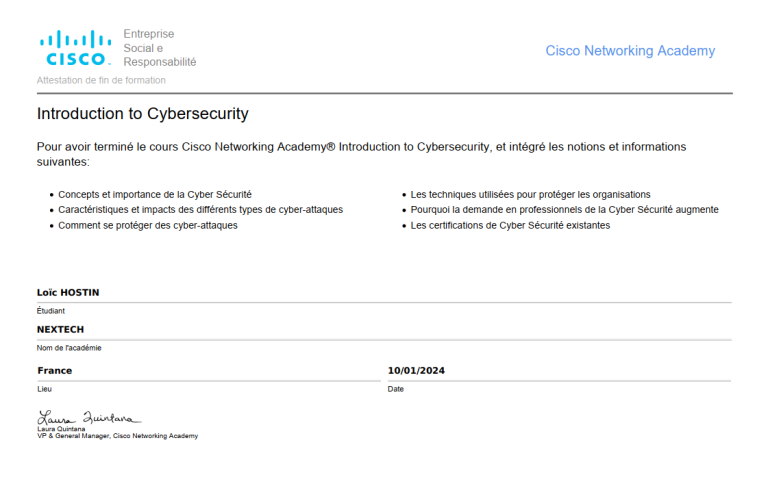This screenshot has height=499, width=768.
Task: Click the Entreprise Social e Responsabilité text
Action: click(x=160, y=48)
